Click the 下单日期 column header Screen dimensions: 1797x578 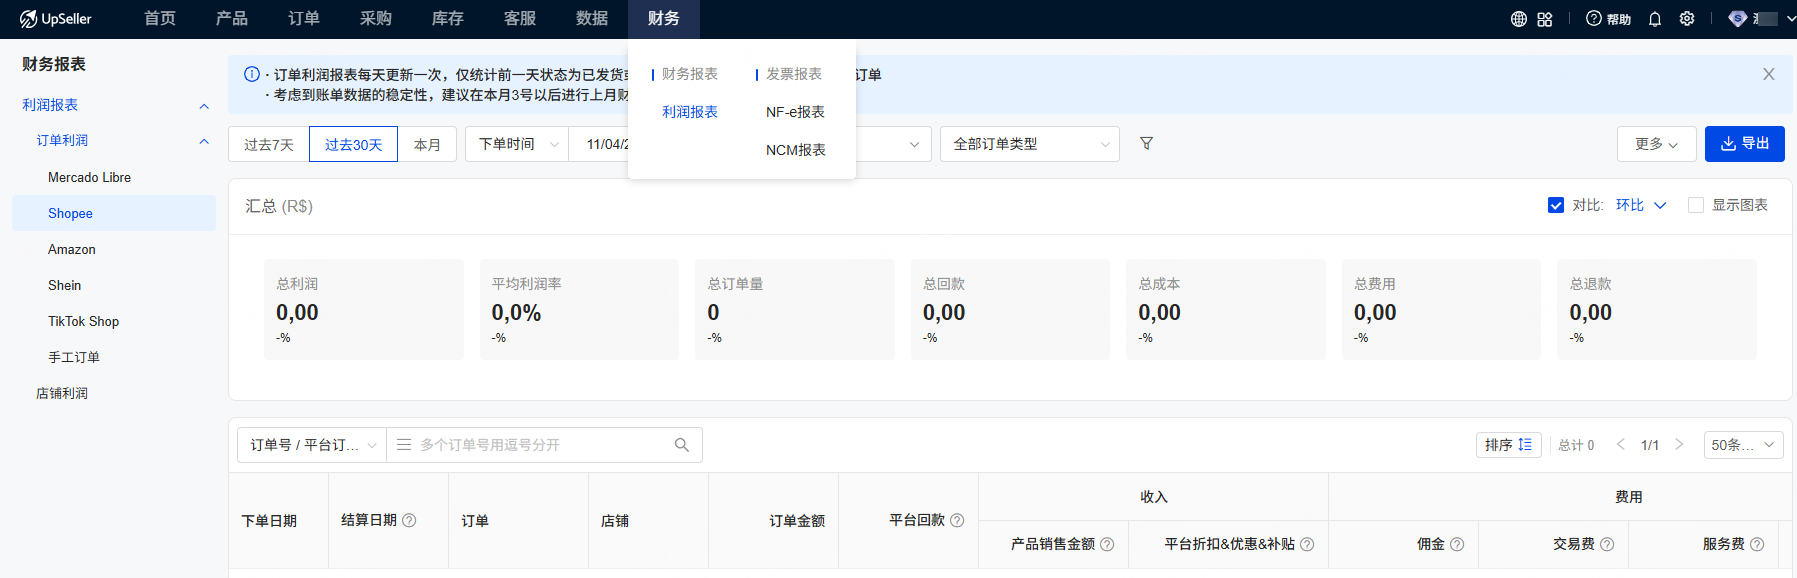pyautogui.click(x=269, y=520)
